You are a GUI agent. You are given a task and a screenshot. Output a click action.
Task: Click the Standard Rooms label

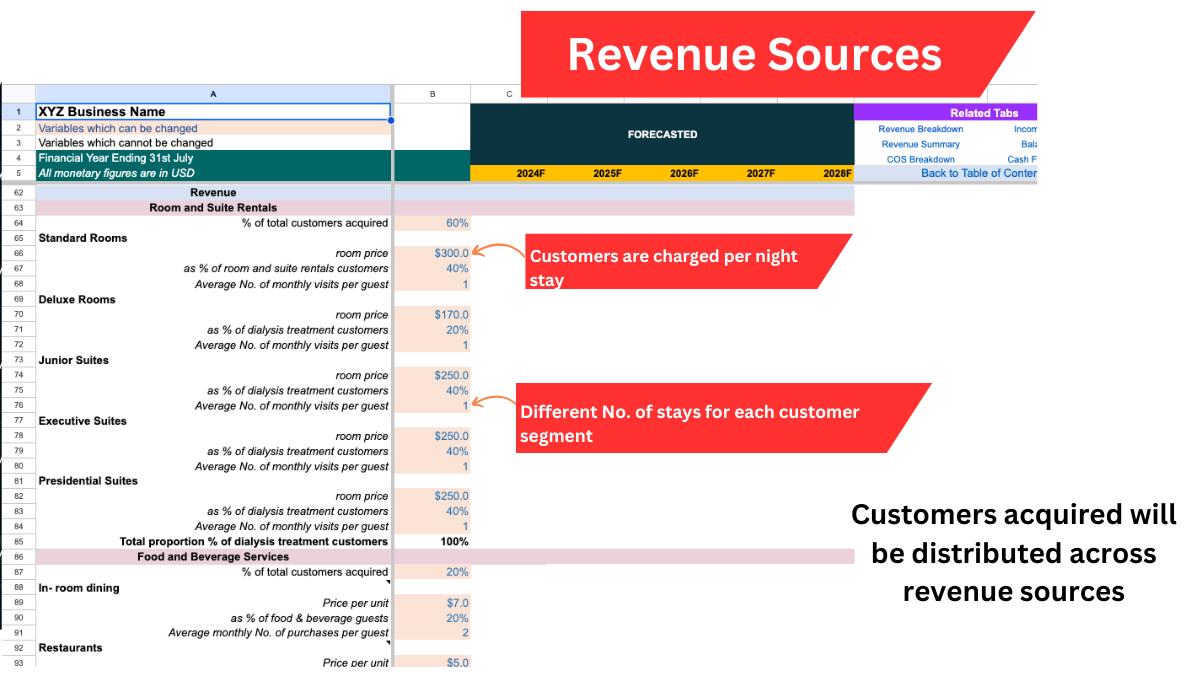point(83,238)
